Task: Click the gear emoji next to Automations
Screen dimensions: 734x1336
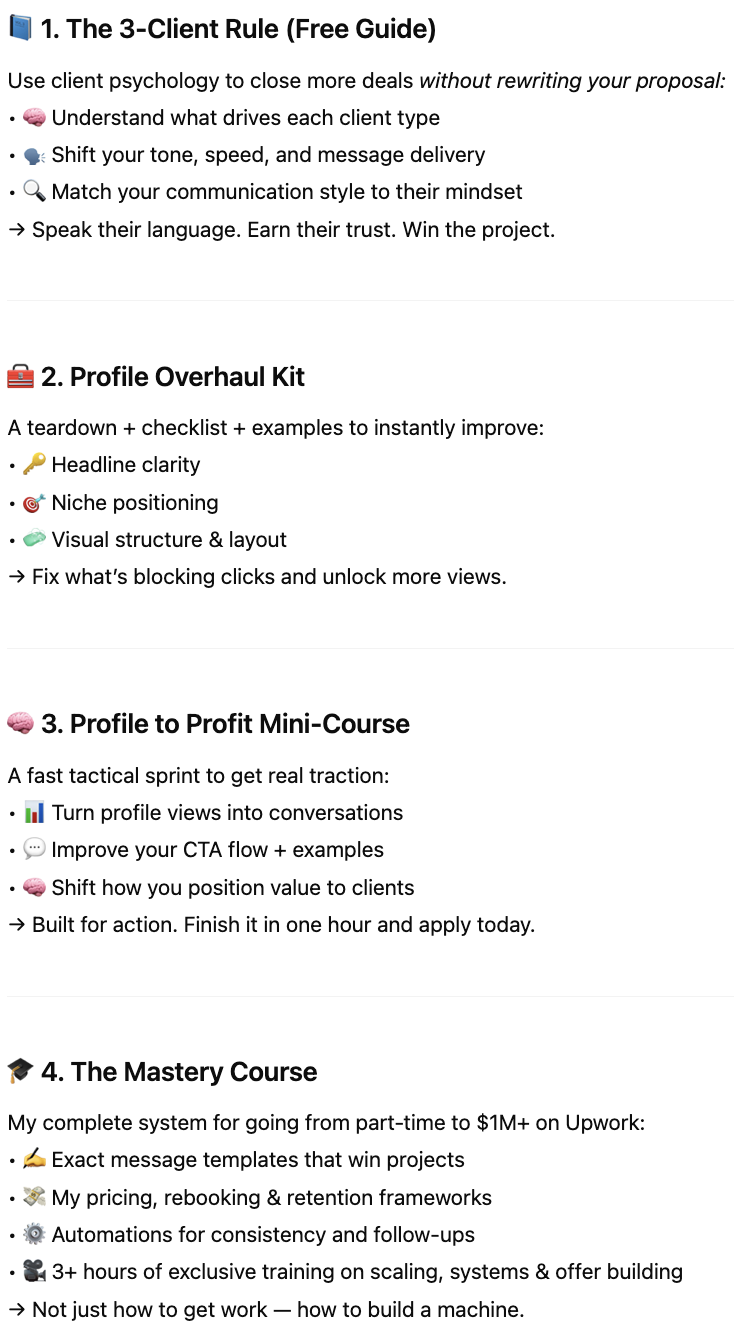Action: (x=34, y=1235)
